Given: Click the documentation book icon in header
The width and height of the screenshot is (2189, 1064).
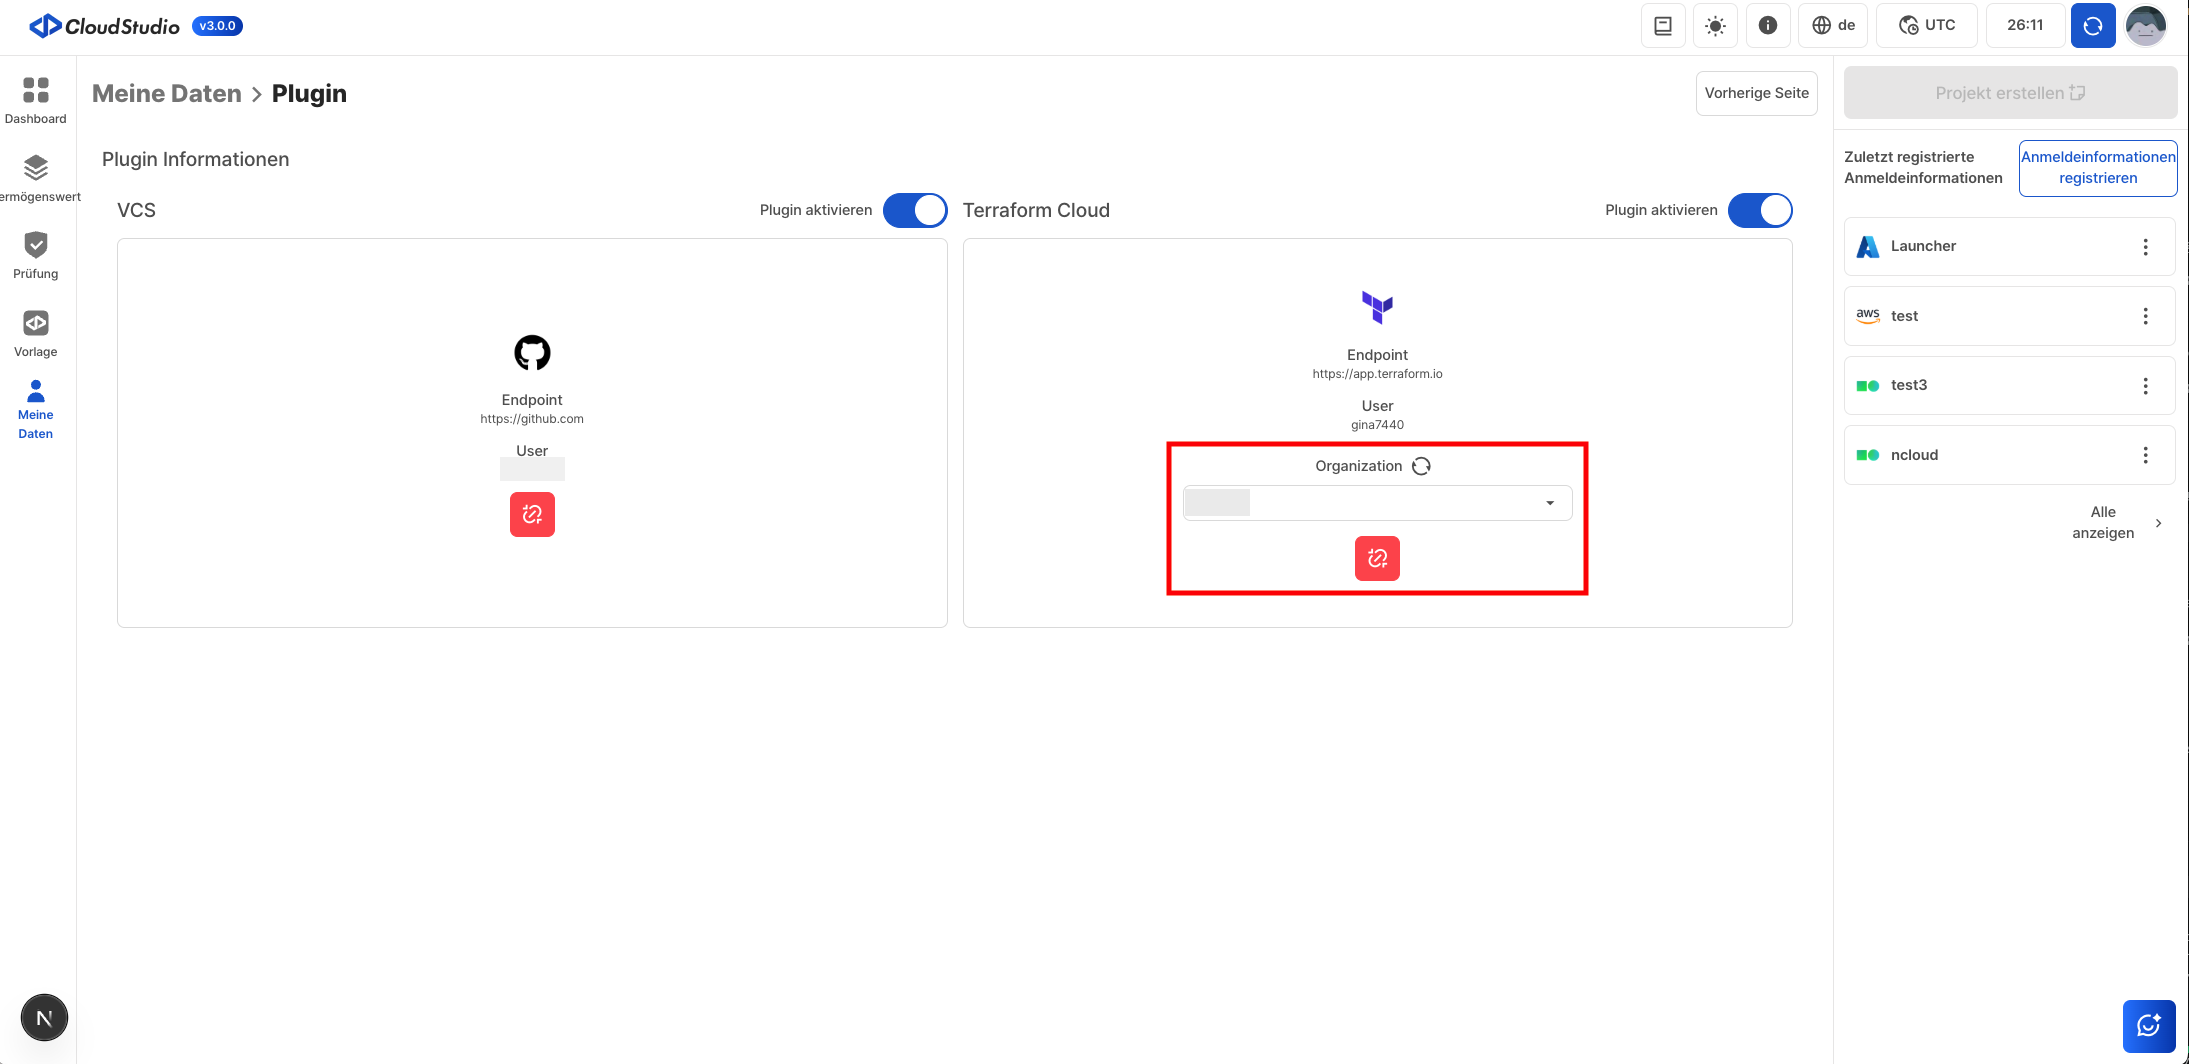Looking at the screenshot, I should (1663, 26).
